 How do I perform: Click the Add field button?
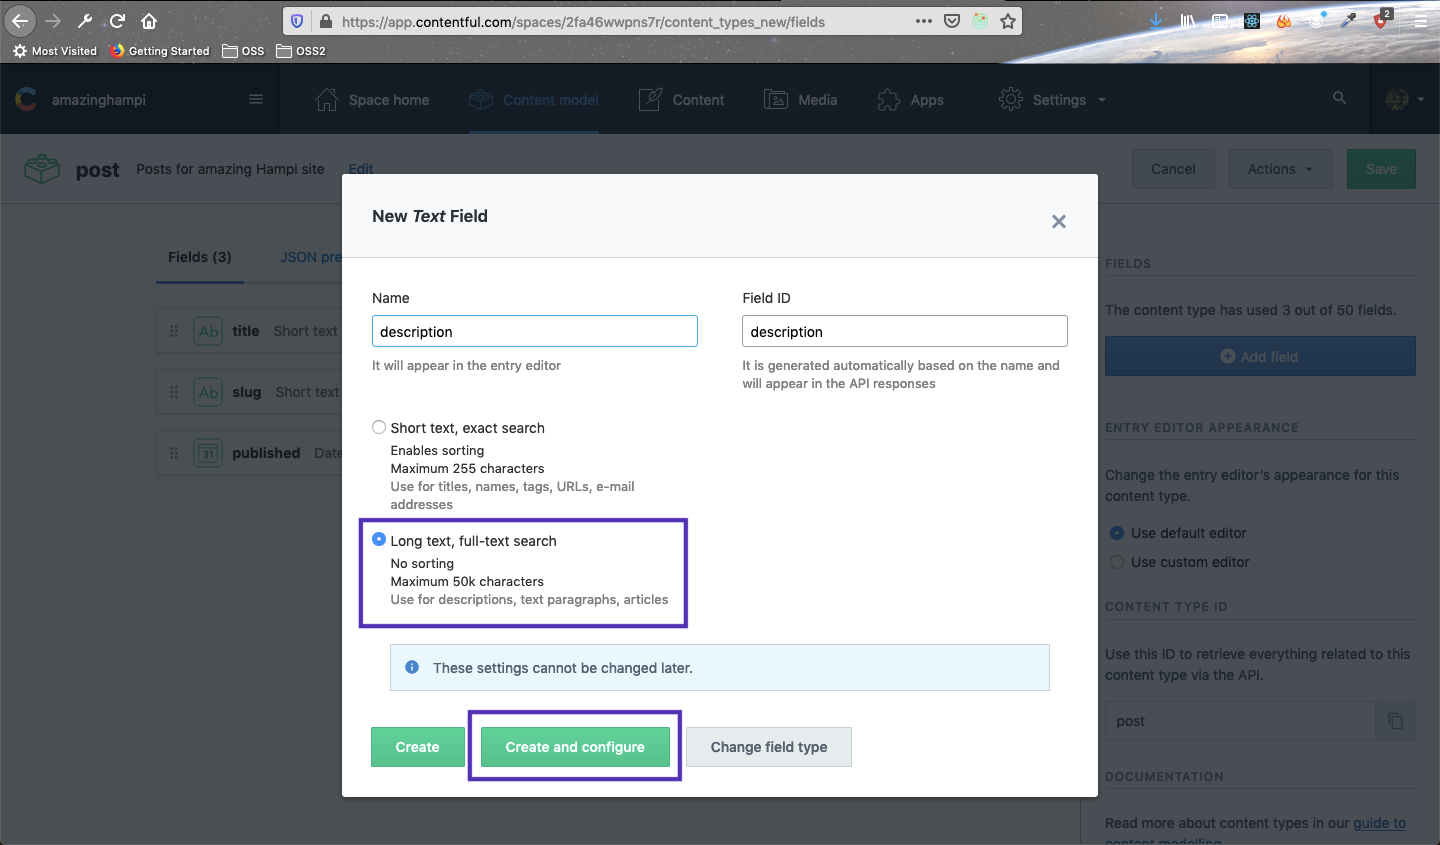[x=1260, y=356]
